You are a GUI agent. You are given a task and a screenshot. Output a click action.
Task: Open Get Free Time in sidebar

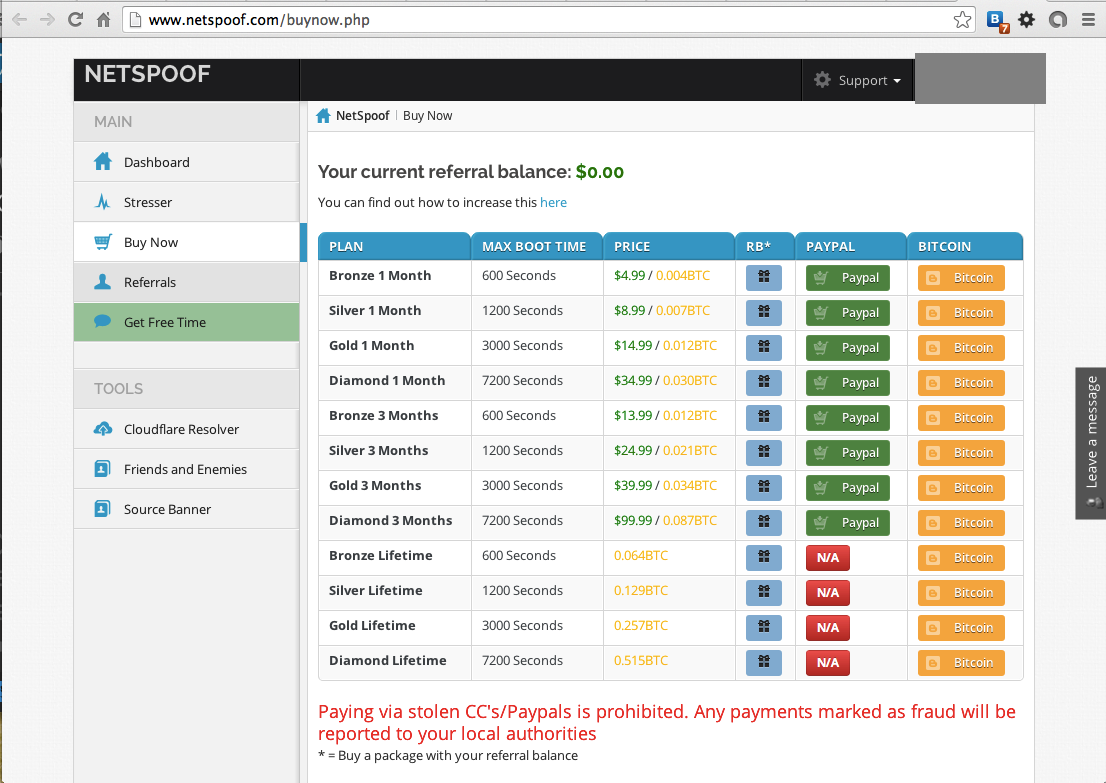click(x=186, y=322)
